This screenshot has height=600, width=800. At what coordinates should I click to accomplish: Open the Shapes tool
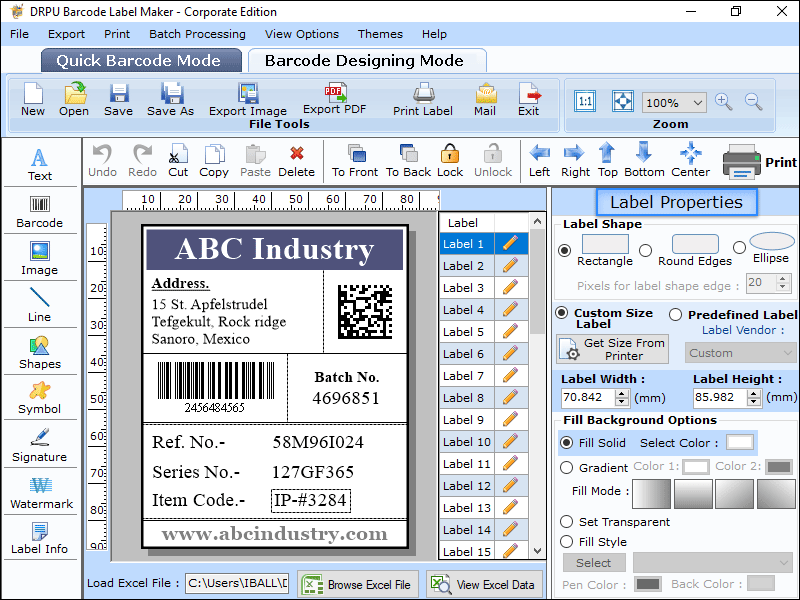coord(40,353)
